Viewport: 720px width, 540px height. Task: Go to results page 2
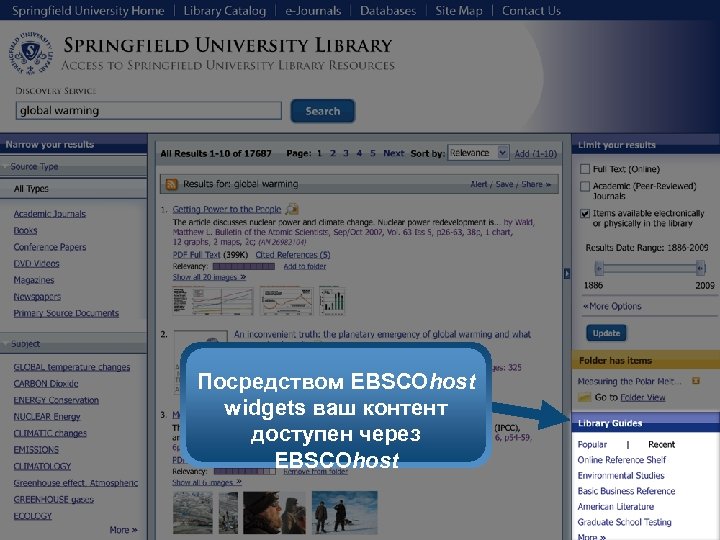coord(333,153)
